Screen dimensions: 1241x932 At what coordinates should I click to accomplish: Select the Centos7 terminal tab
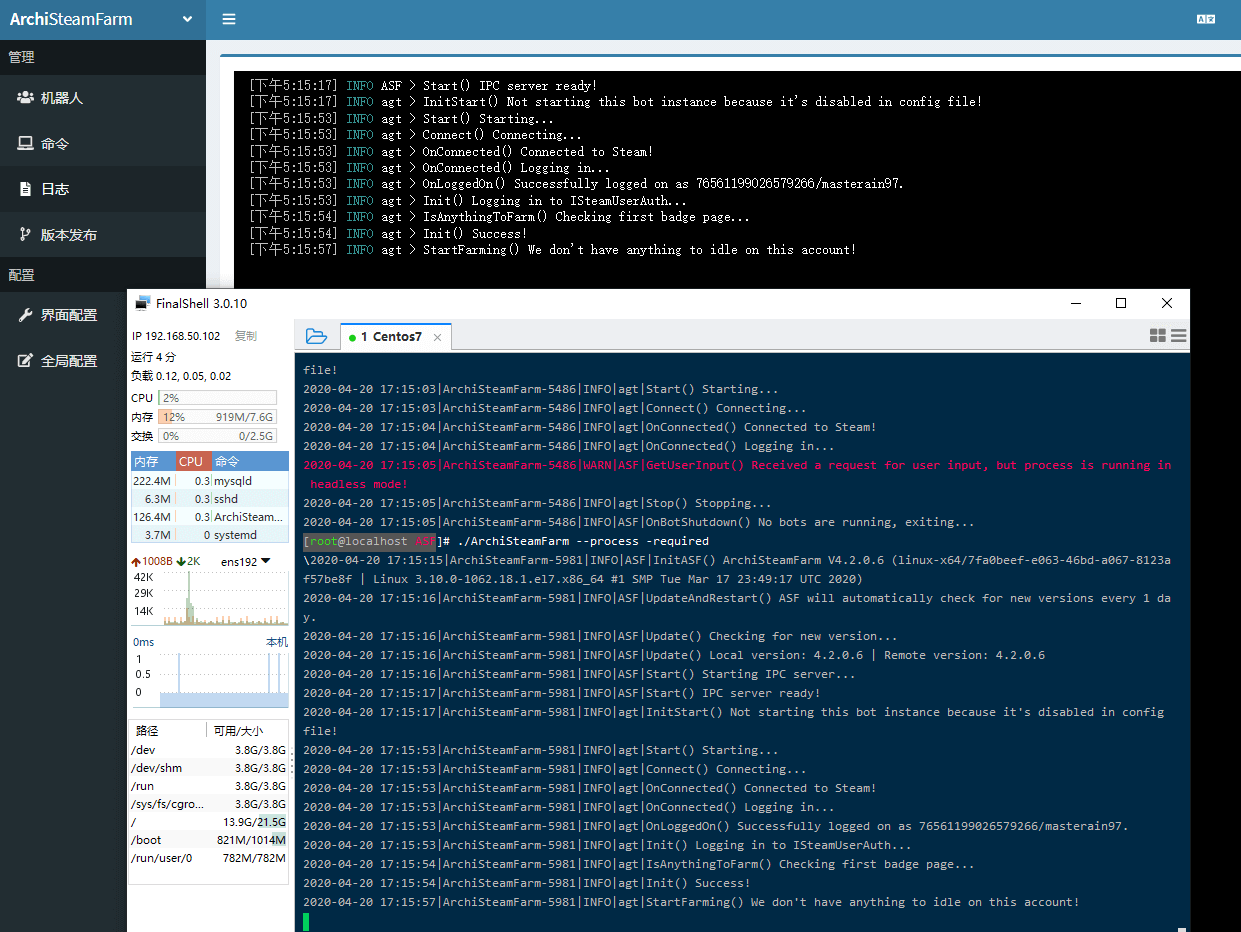pos(396,337)
